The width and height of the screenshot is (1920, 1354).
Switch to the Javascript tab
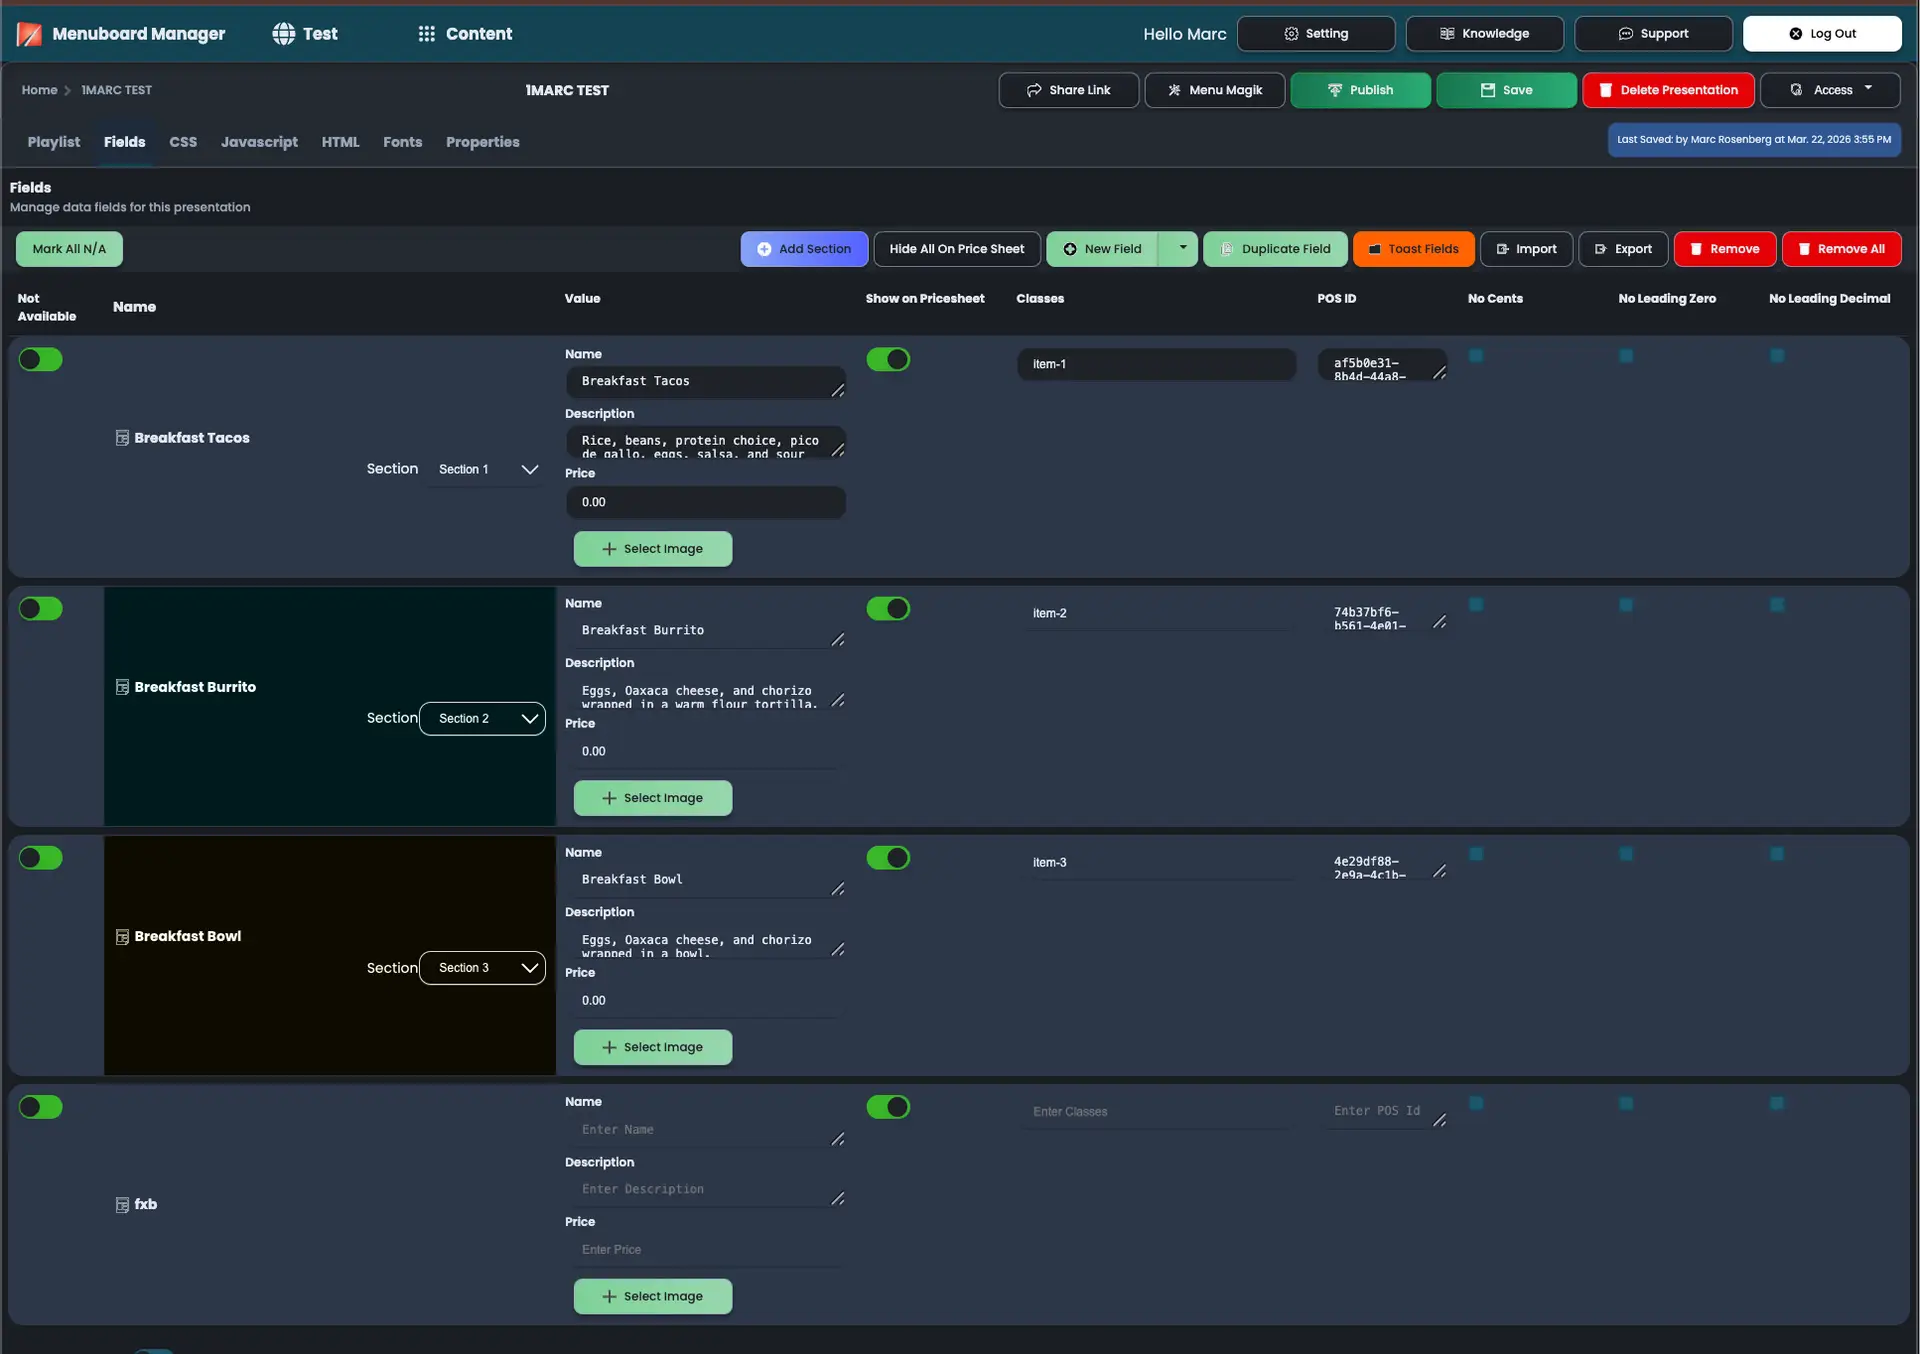click(259, 142)
